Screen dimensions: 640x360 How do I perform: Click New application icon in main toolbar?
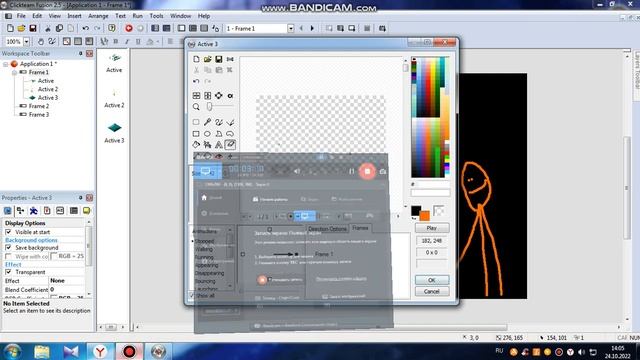[10, 28]
